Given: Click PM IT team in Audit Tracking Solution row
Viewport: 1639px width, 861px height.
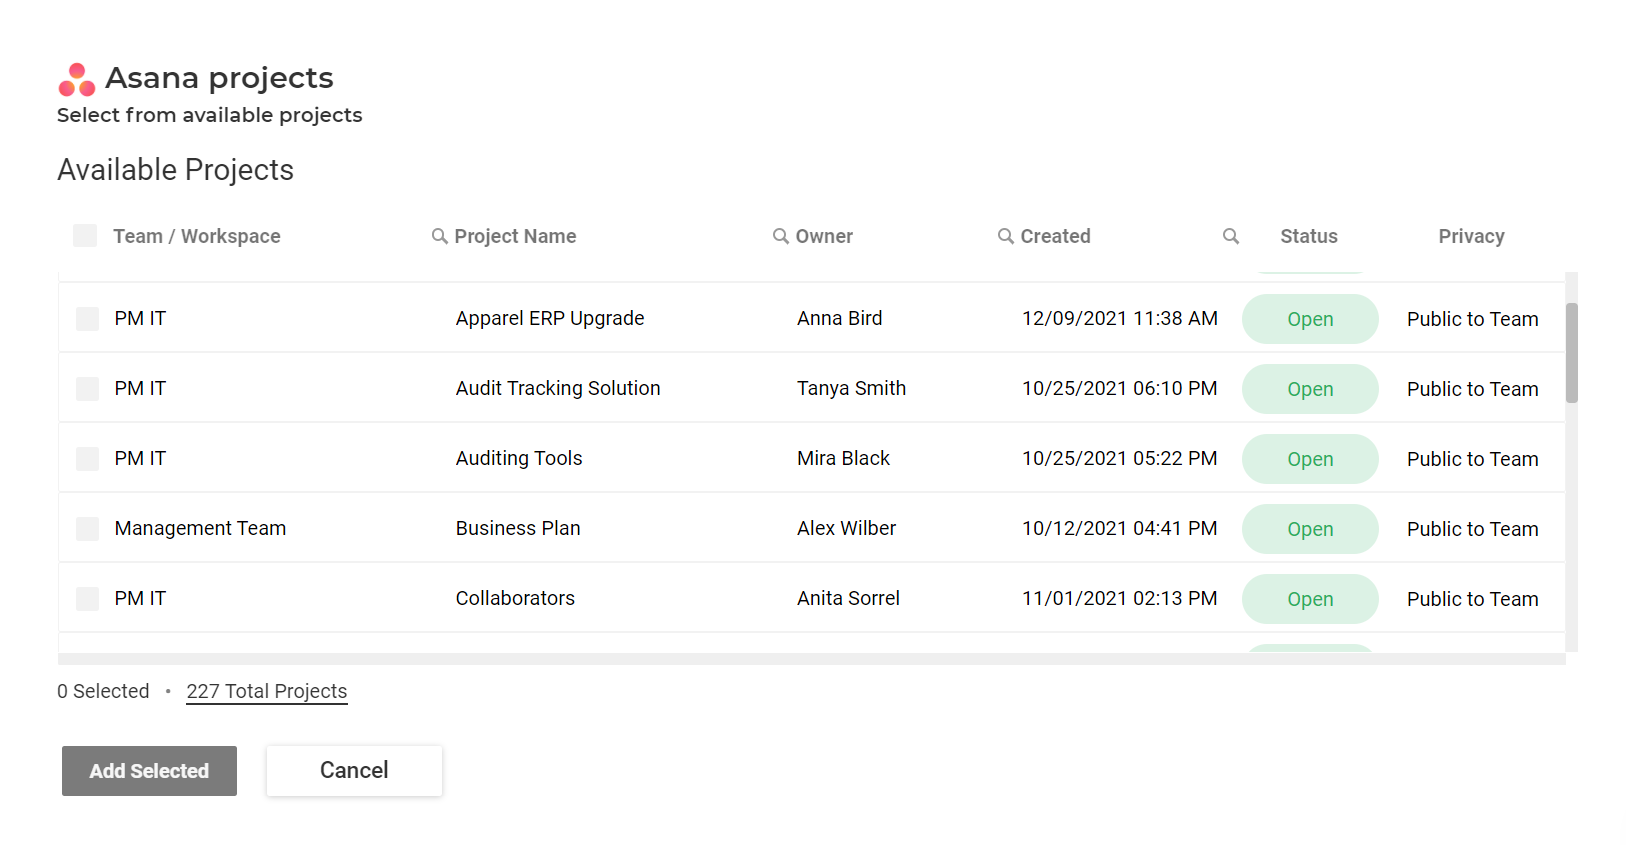Looking at the screenshot, I should pyautogui.click(x=140, y=388).
